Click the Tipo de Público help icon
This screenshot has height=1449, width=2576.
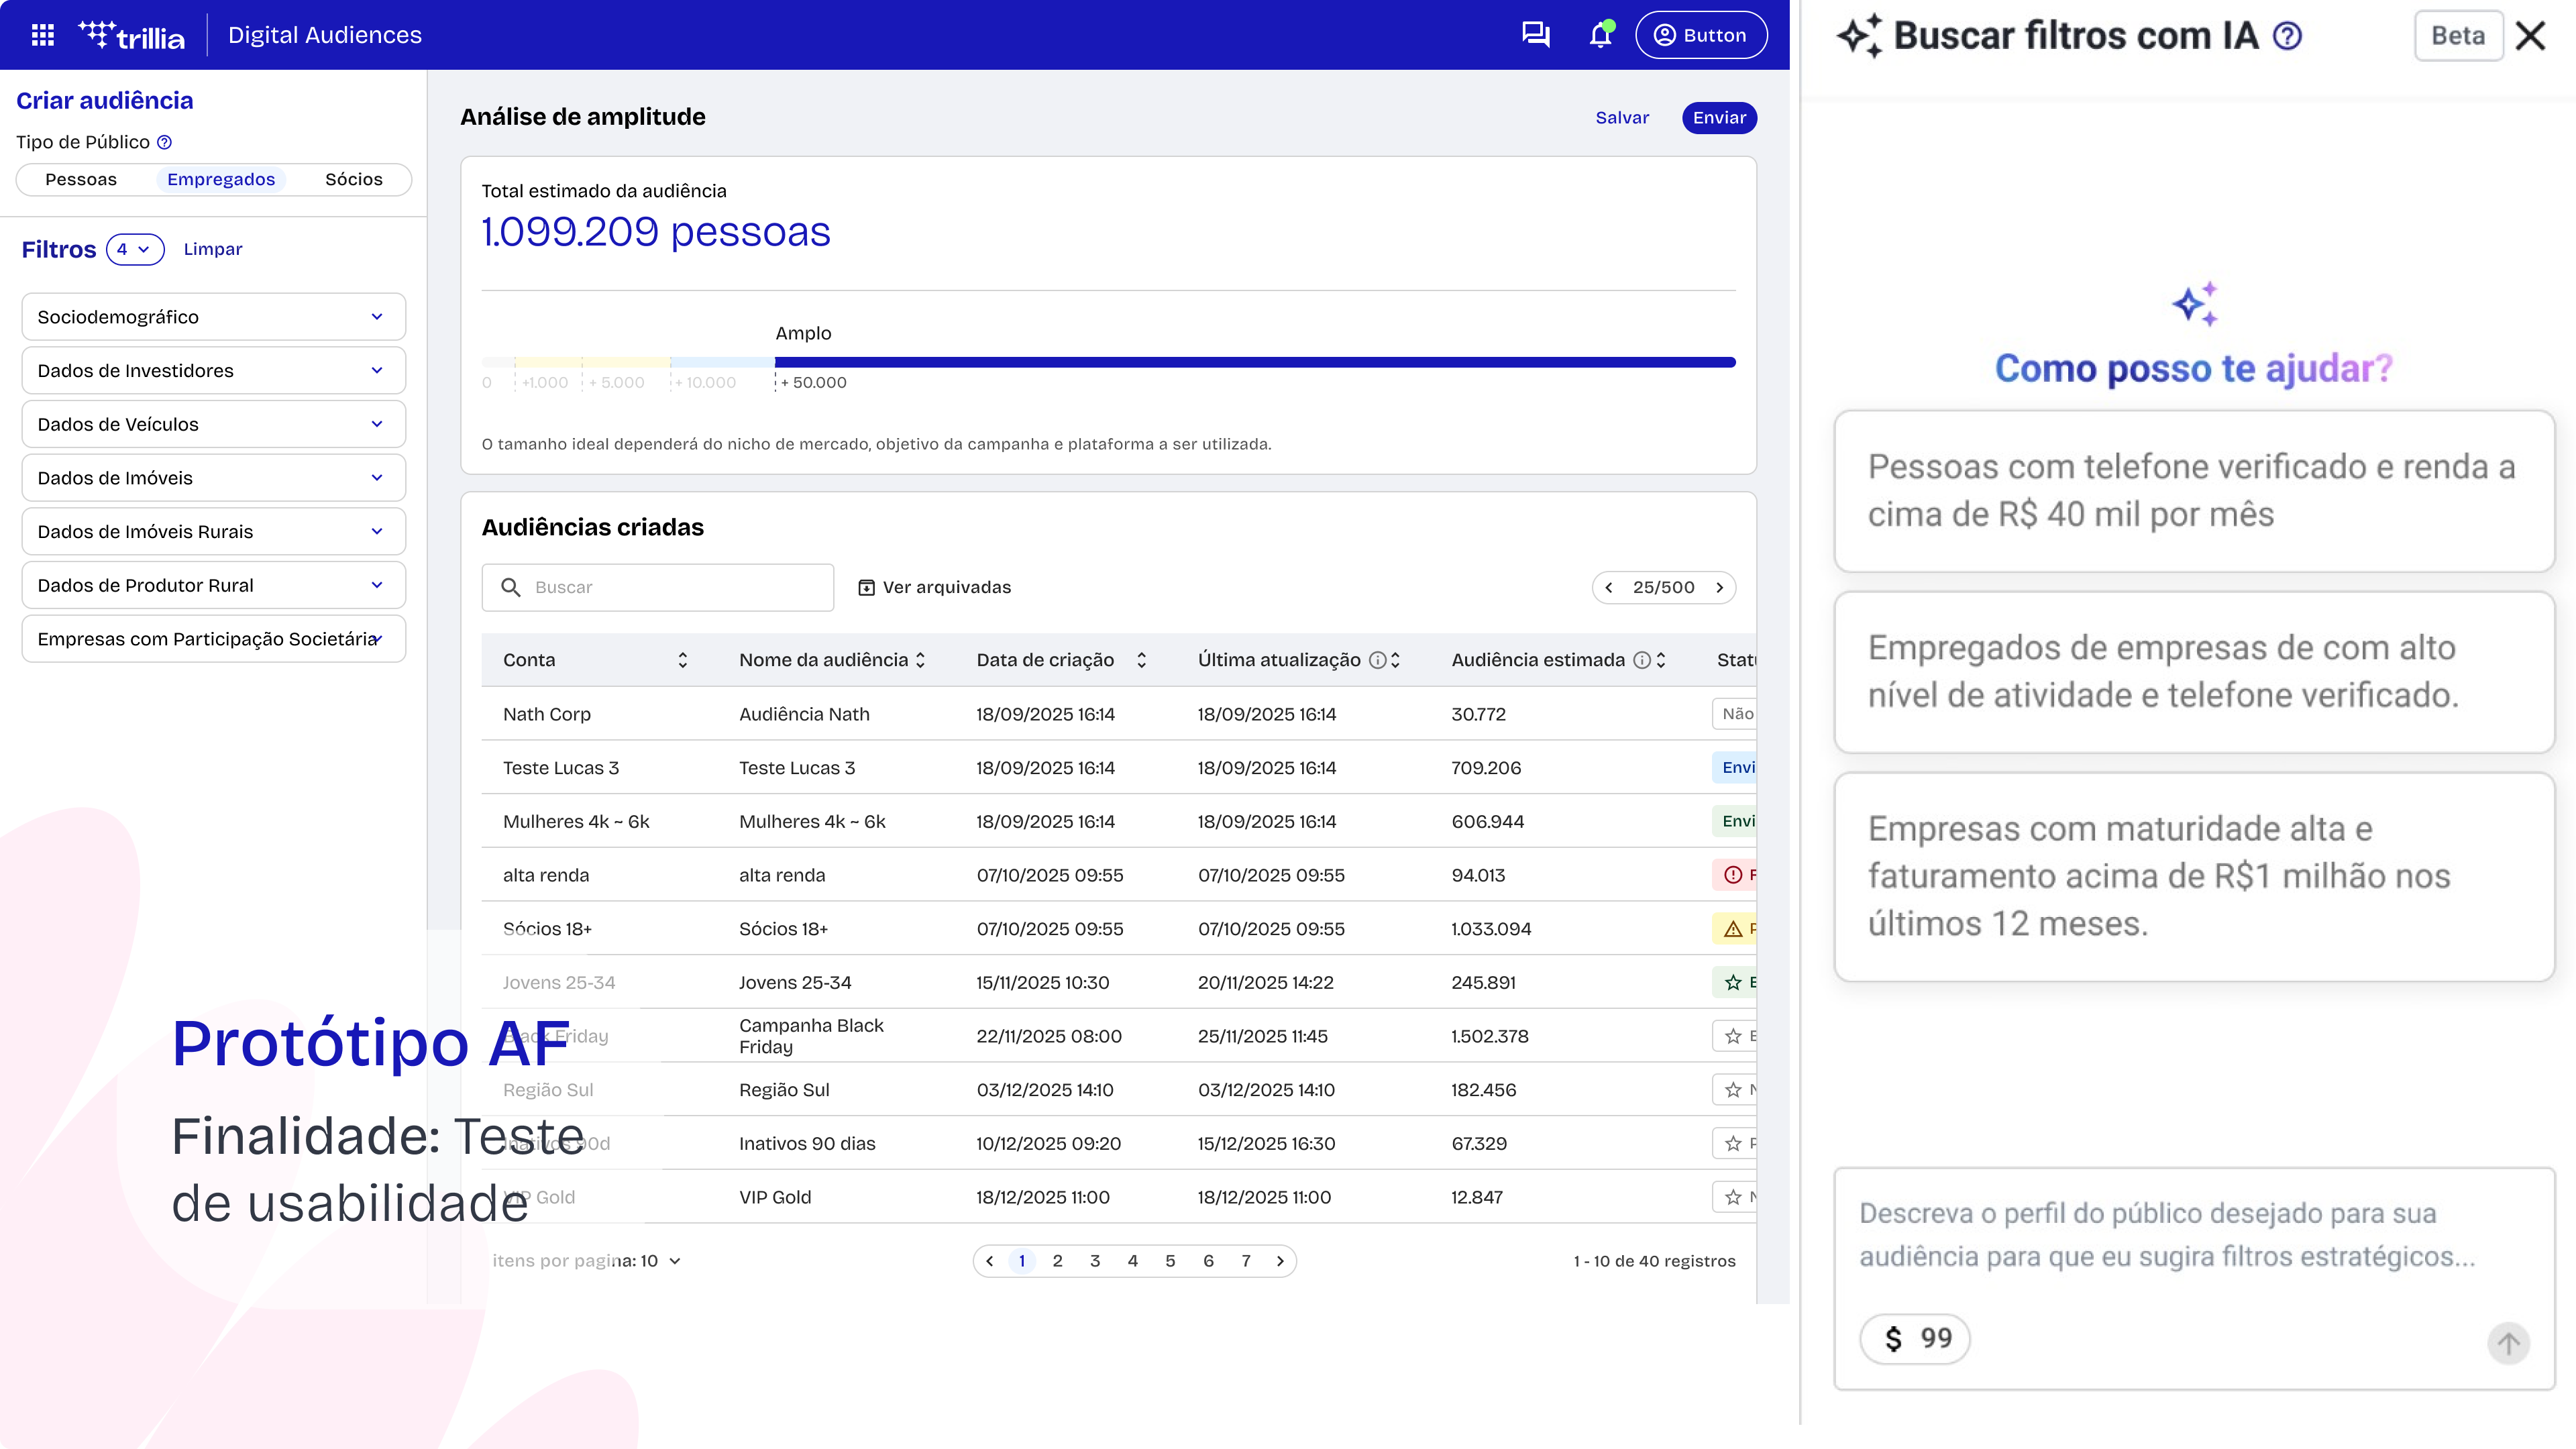tap(165, 142)
